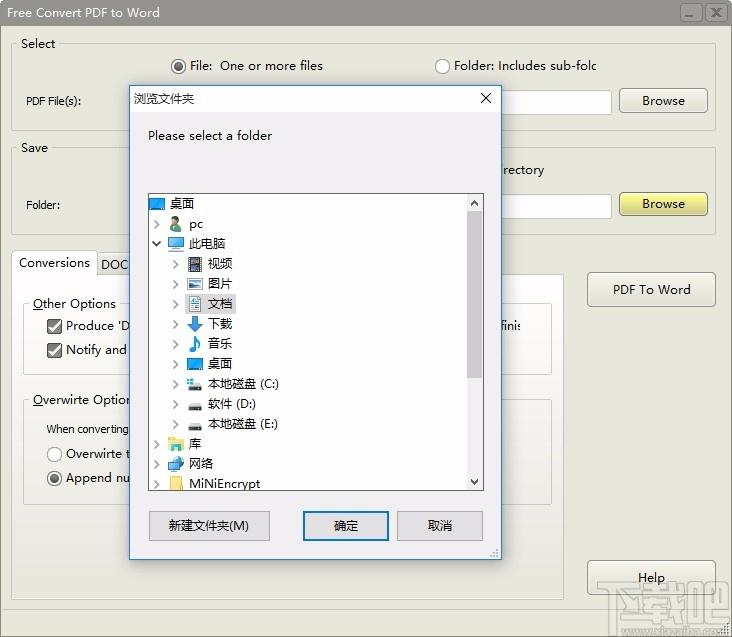Select the MiNiEncrypt folder label

tap(225, 483)
